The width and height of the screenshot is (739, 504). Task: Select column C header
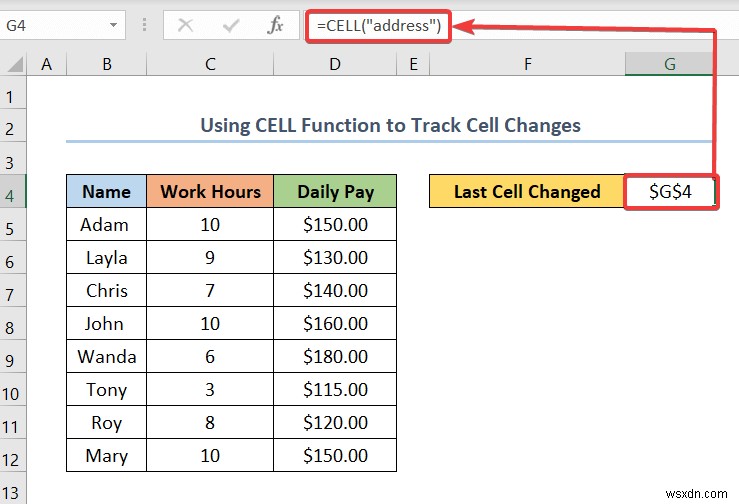tap(210, 64)
